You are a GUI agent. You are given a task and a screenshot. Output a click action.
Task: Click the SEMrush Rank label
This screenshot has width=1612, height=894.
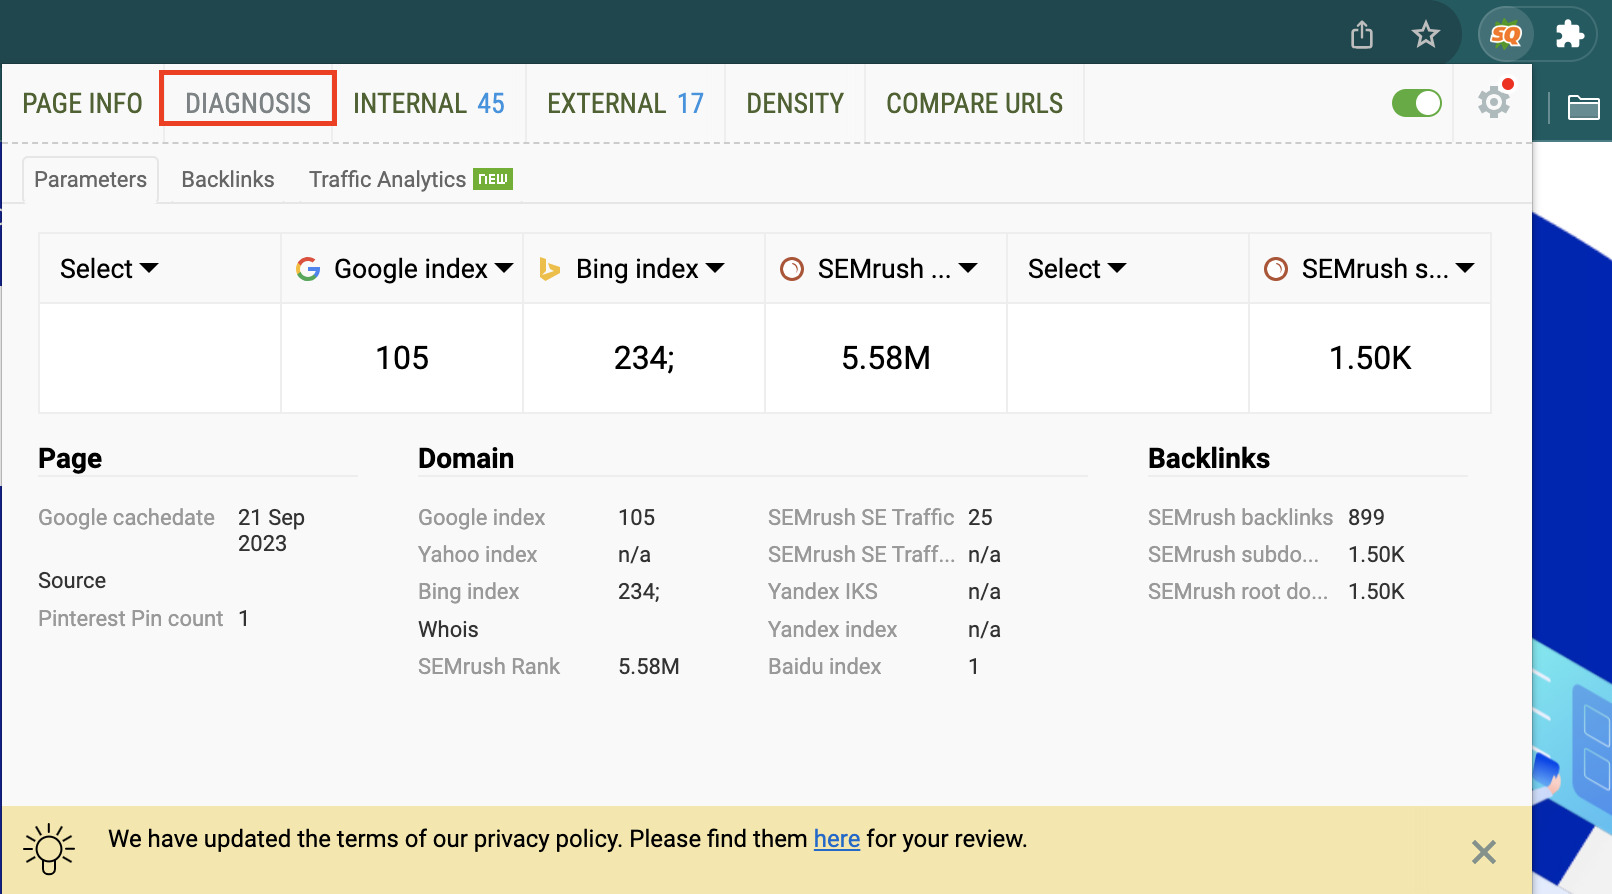coord(489,666)
